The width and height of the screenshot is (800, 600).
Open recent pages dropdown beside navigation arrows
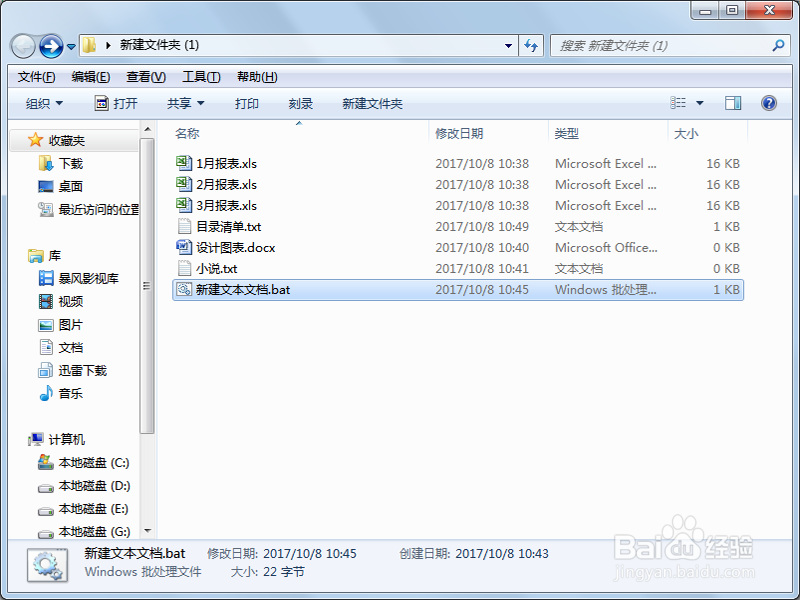(71, 47)
